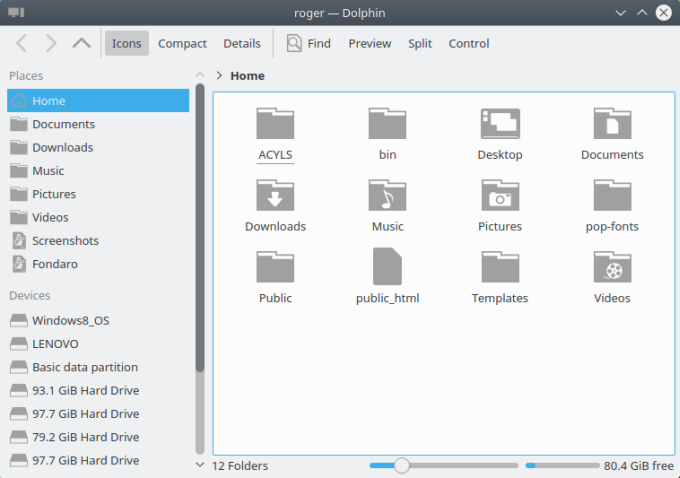Viewport: 680px width, 478px height.
Task: Navigate up to the parent folder
Action: tap(81, 43)
